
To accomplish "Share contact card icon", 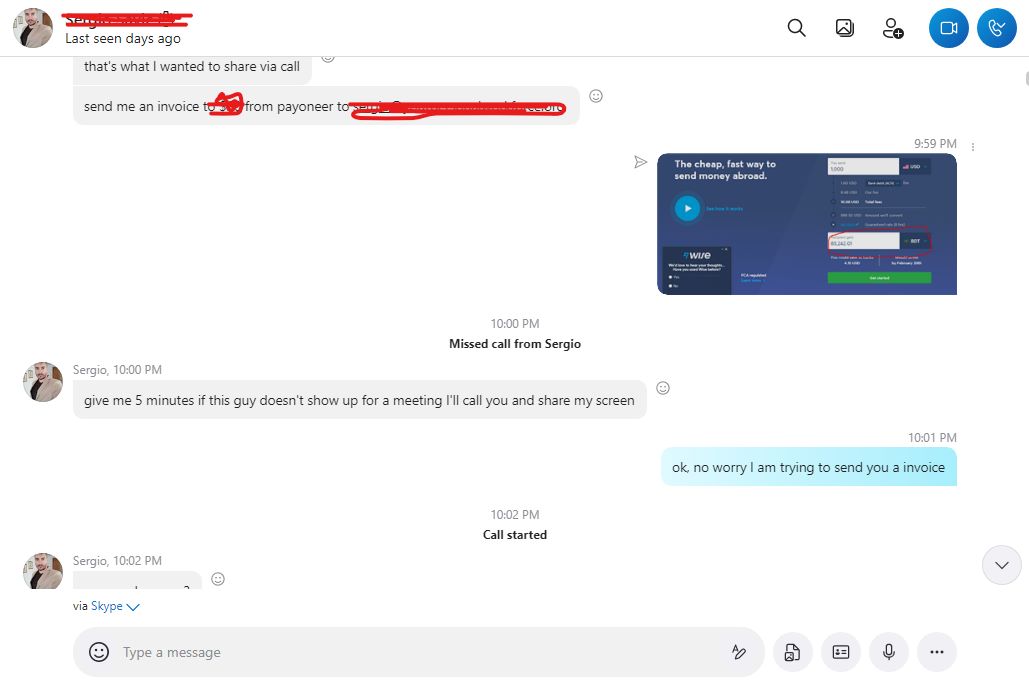I will [x=841, y=652].
